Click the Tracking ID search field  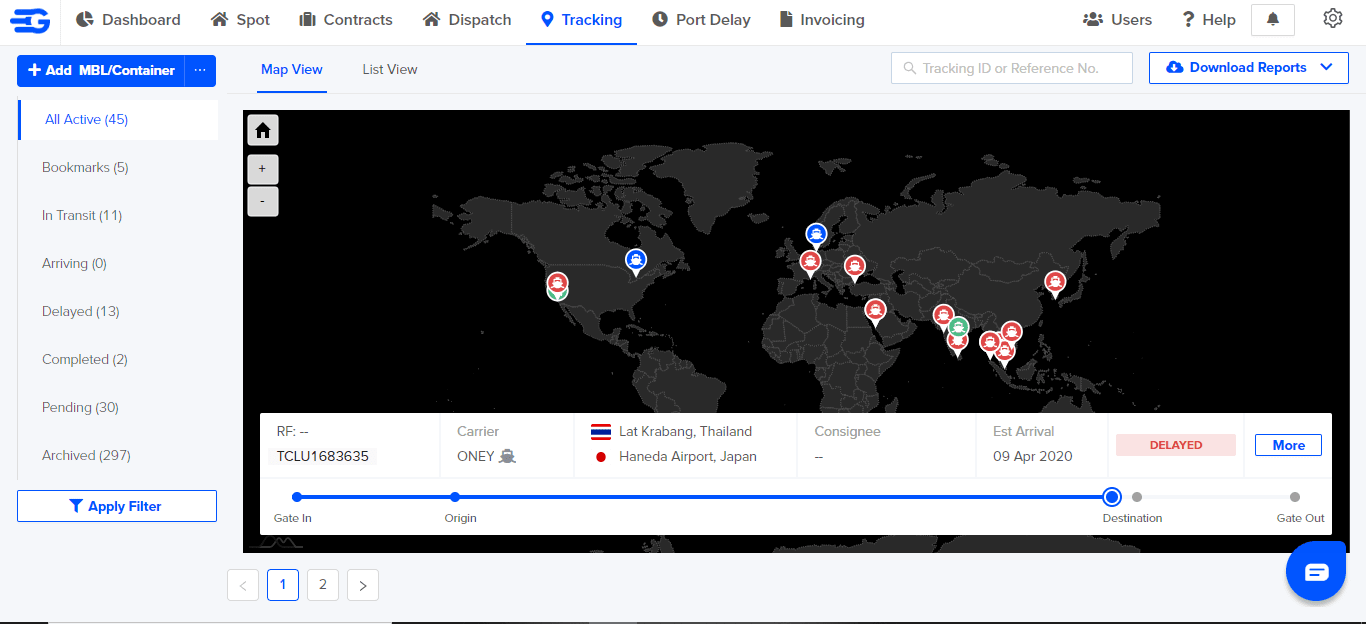tap(1011, 68)
